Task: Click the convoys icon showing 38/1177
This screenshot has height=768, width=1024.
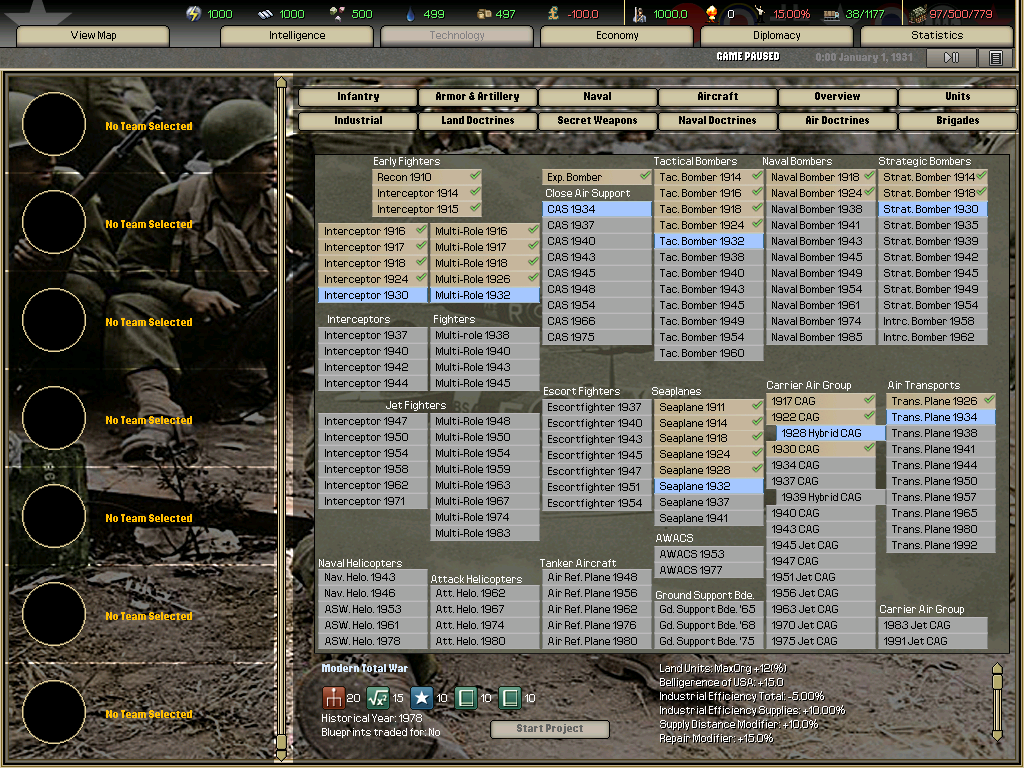Action: (x=833, y=14)
